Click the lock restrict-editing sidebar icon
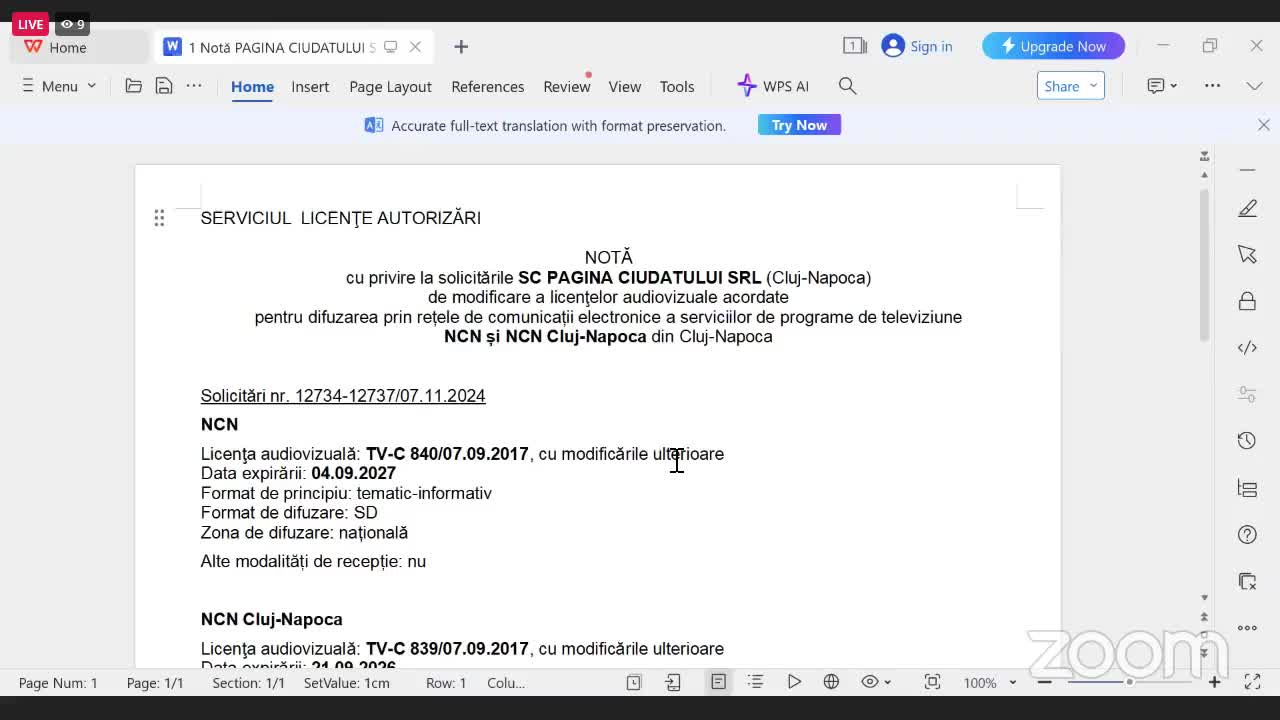The height and width of the screenshot is (720, 1280). click(1247, 301)
